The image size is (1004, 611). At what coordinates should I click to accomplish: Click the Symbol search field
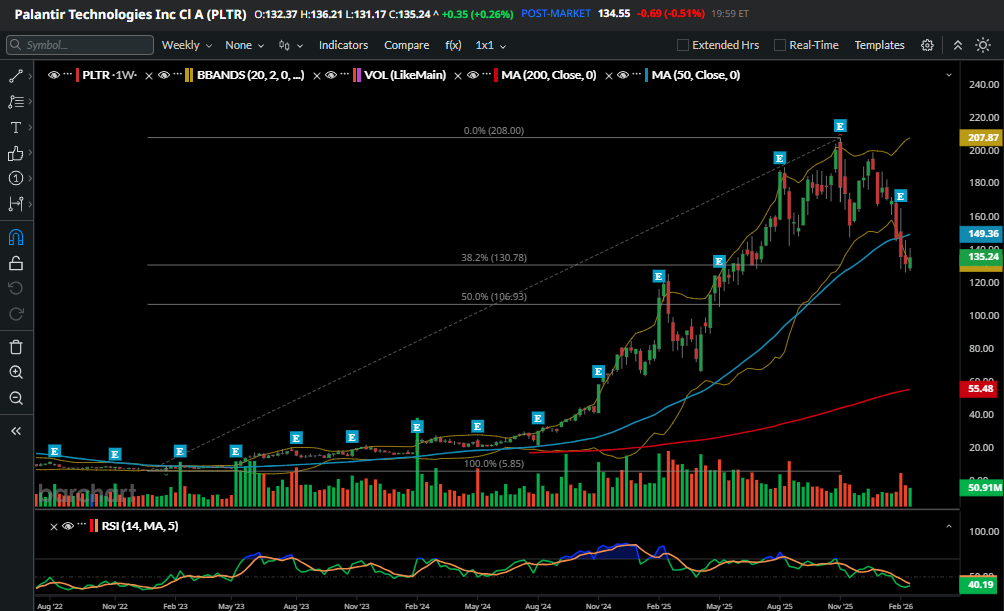pyautogui.click(x=80, y=45)
